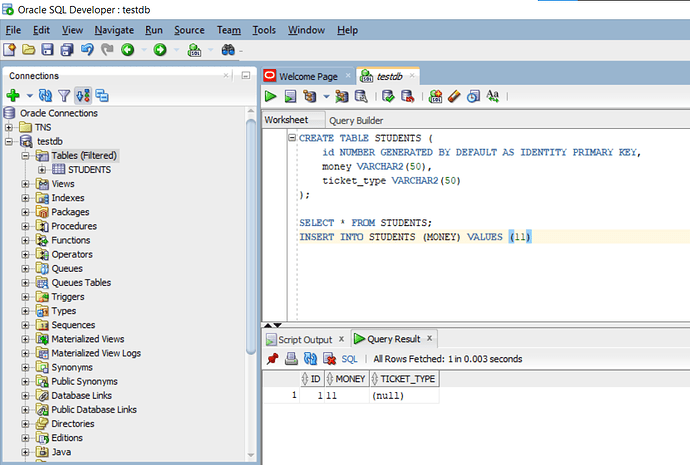Collapse the CREATE TABLE code block
The width and height of the screenshot is (690, 465).
(292, 138)
